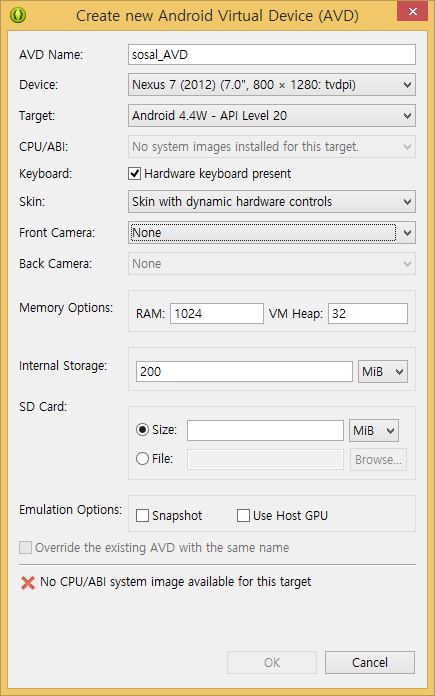Click the AVD Name text field
Screen dimensions: 435x696
[272, 55]
